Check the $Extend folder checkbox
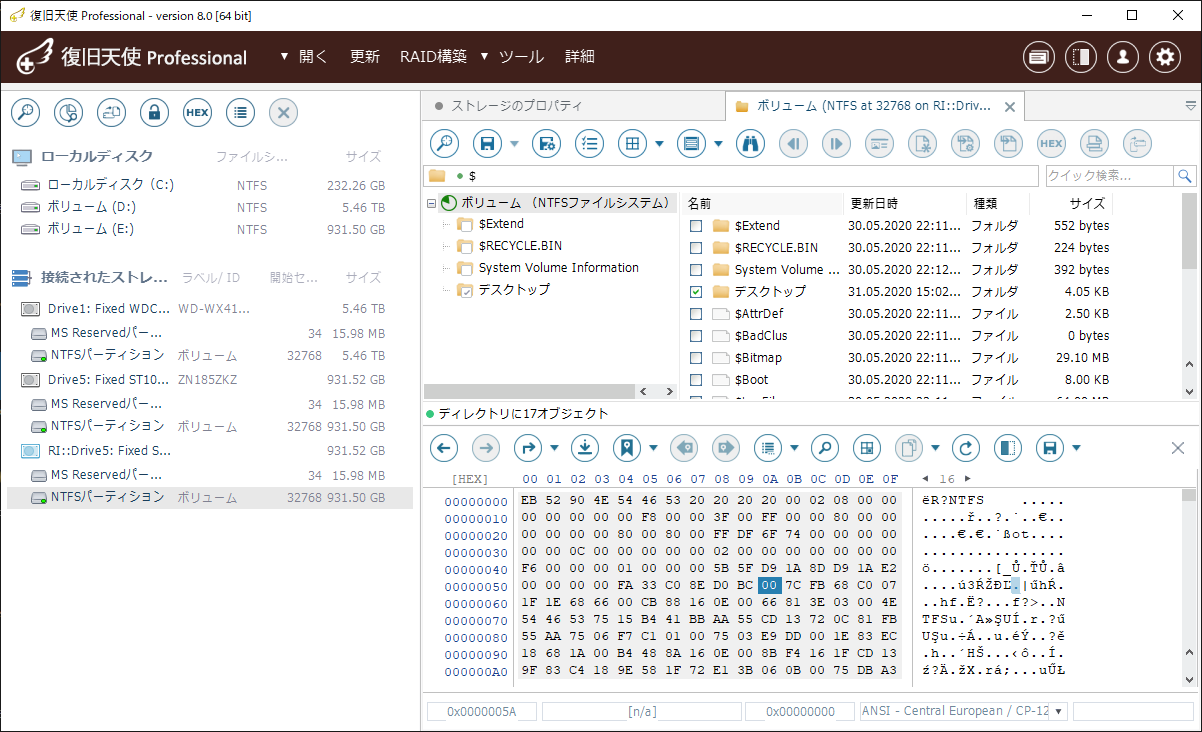Screen dimensions: 1202x732 click(696, 226)
